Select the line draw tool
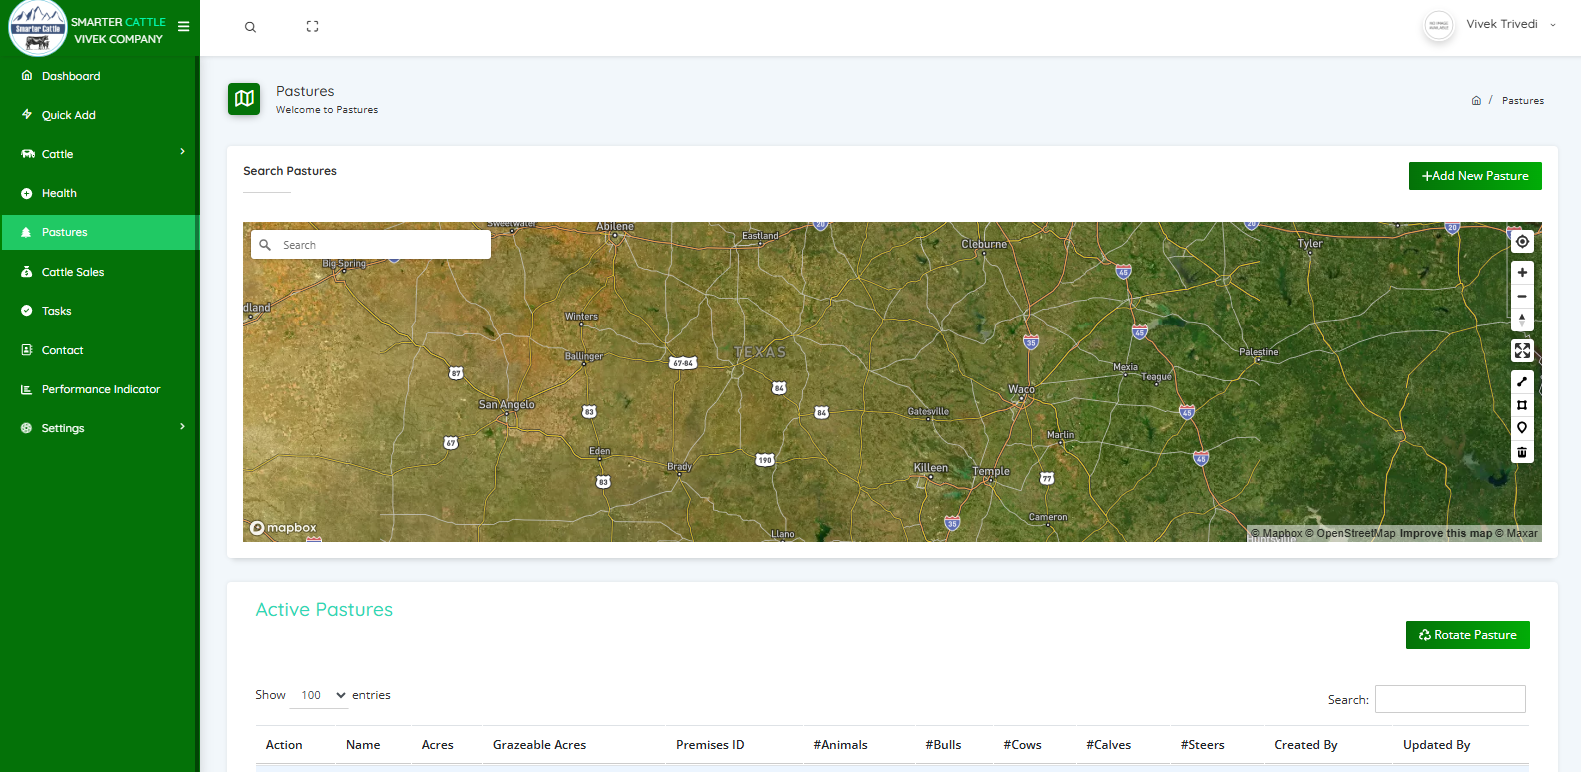This screenshot has width=1581, height=772. [1522, 382]
